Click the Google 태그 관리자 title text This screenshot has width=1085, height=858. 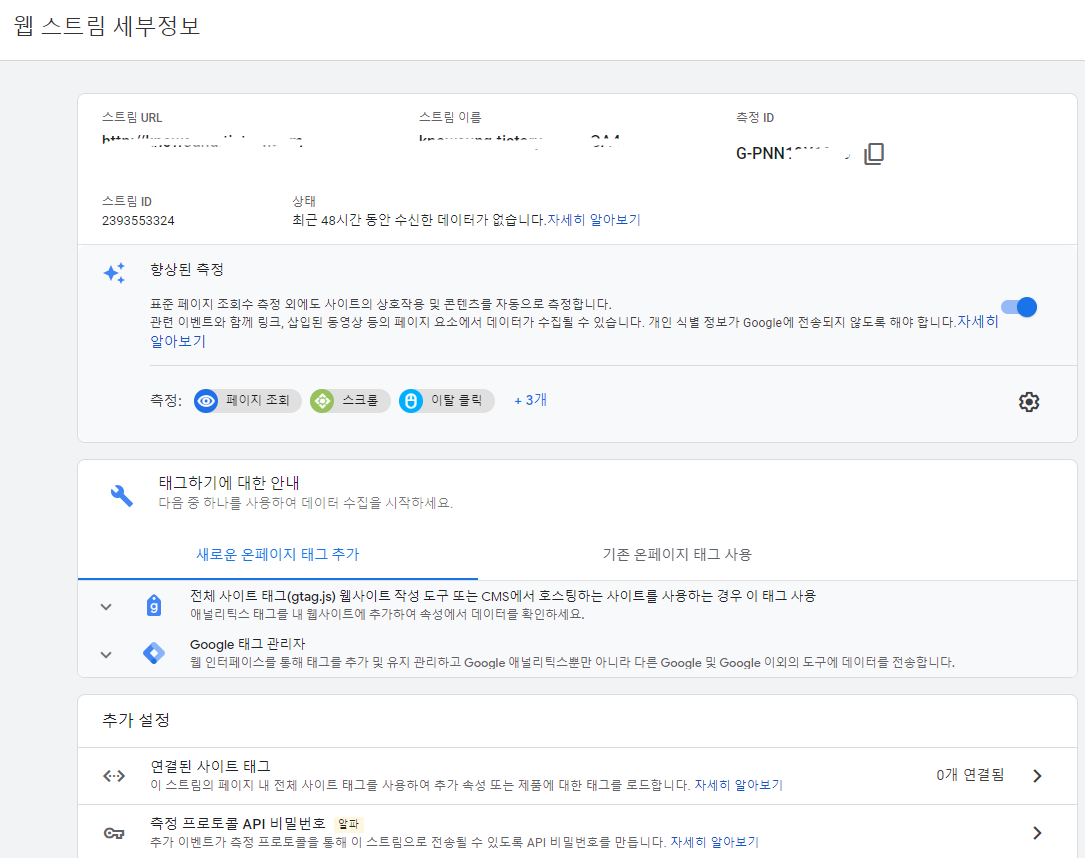point(248,644)
